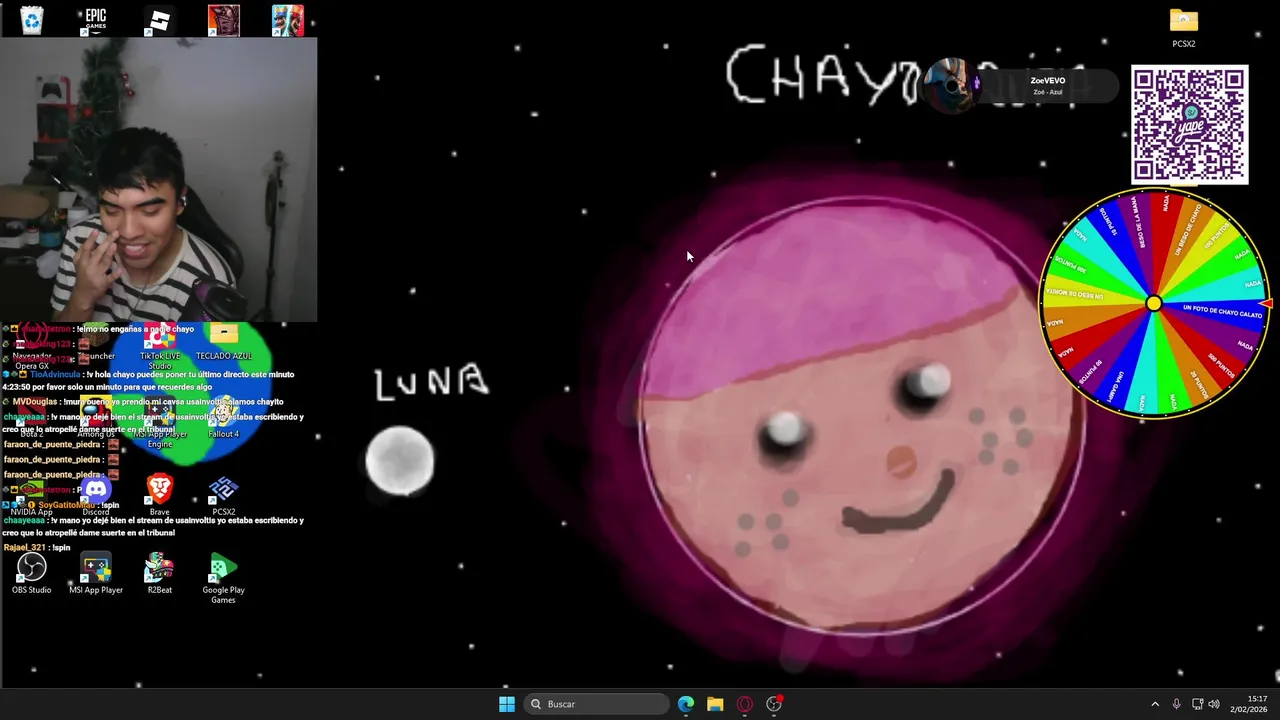
Task: Open Microsoft Edge from the taskbar
Action: (x=686, y=704)
